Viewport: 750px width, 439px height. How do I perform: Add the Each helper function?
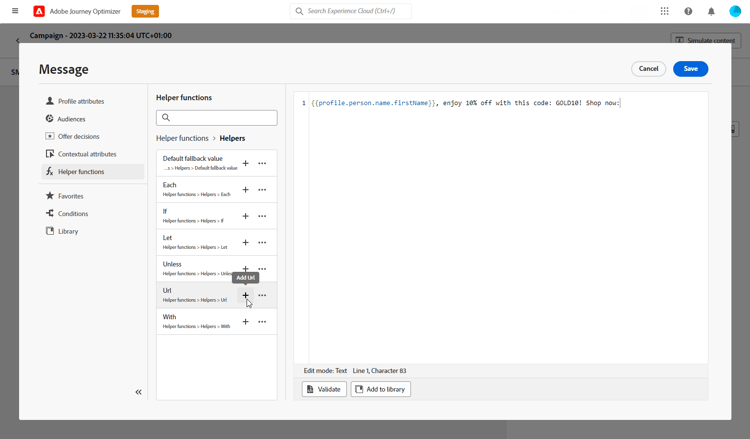245,189
